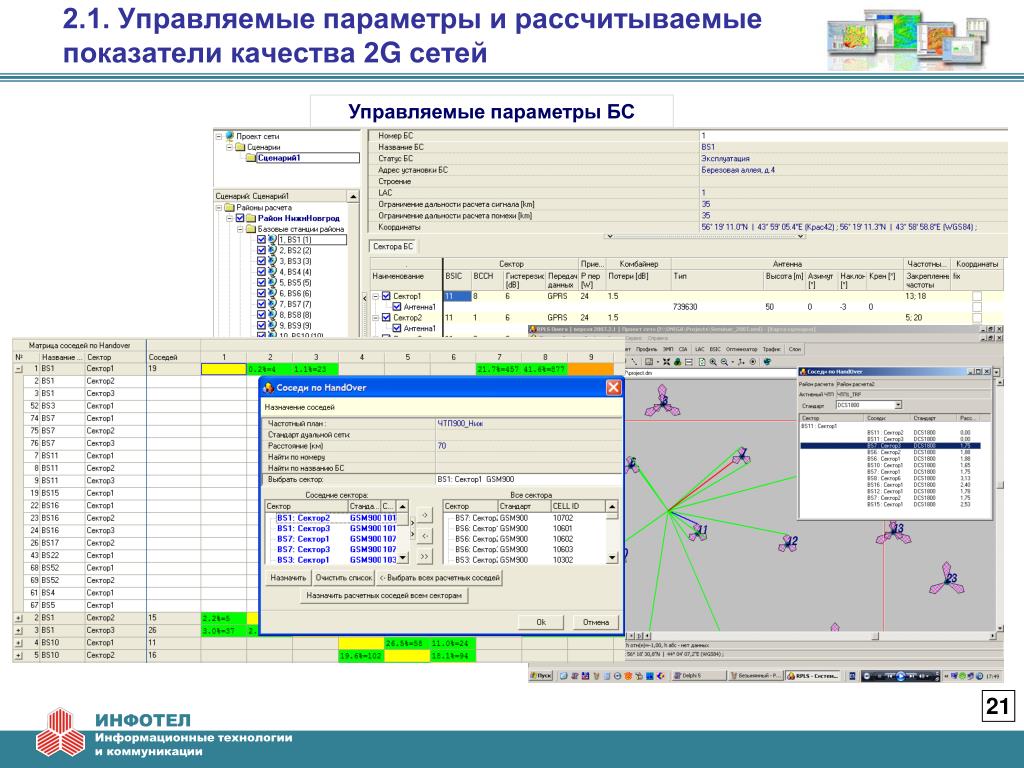Screen dimensions: 1024x768
Task: Collapse BS1 Сектор1 row in neighbor matrix
Action: [x=18, y=369]
